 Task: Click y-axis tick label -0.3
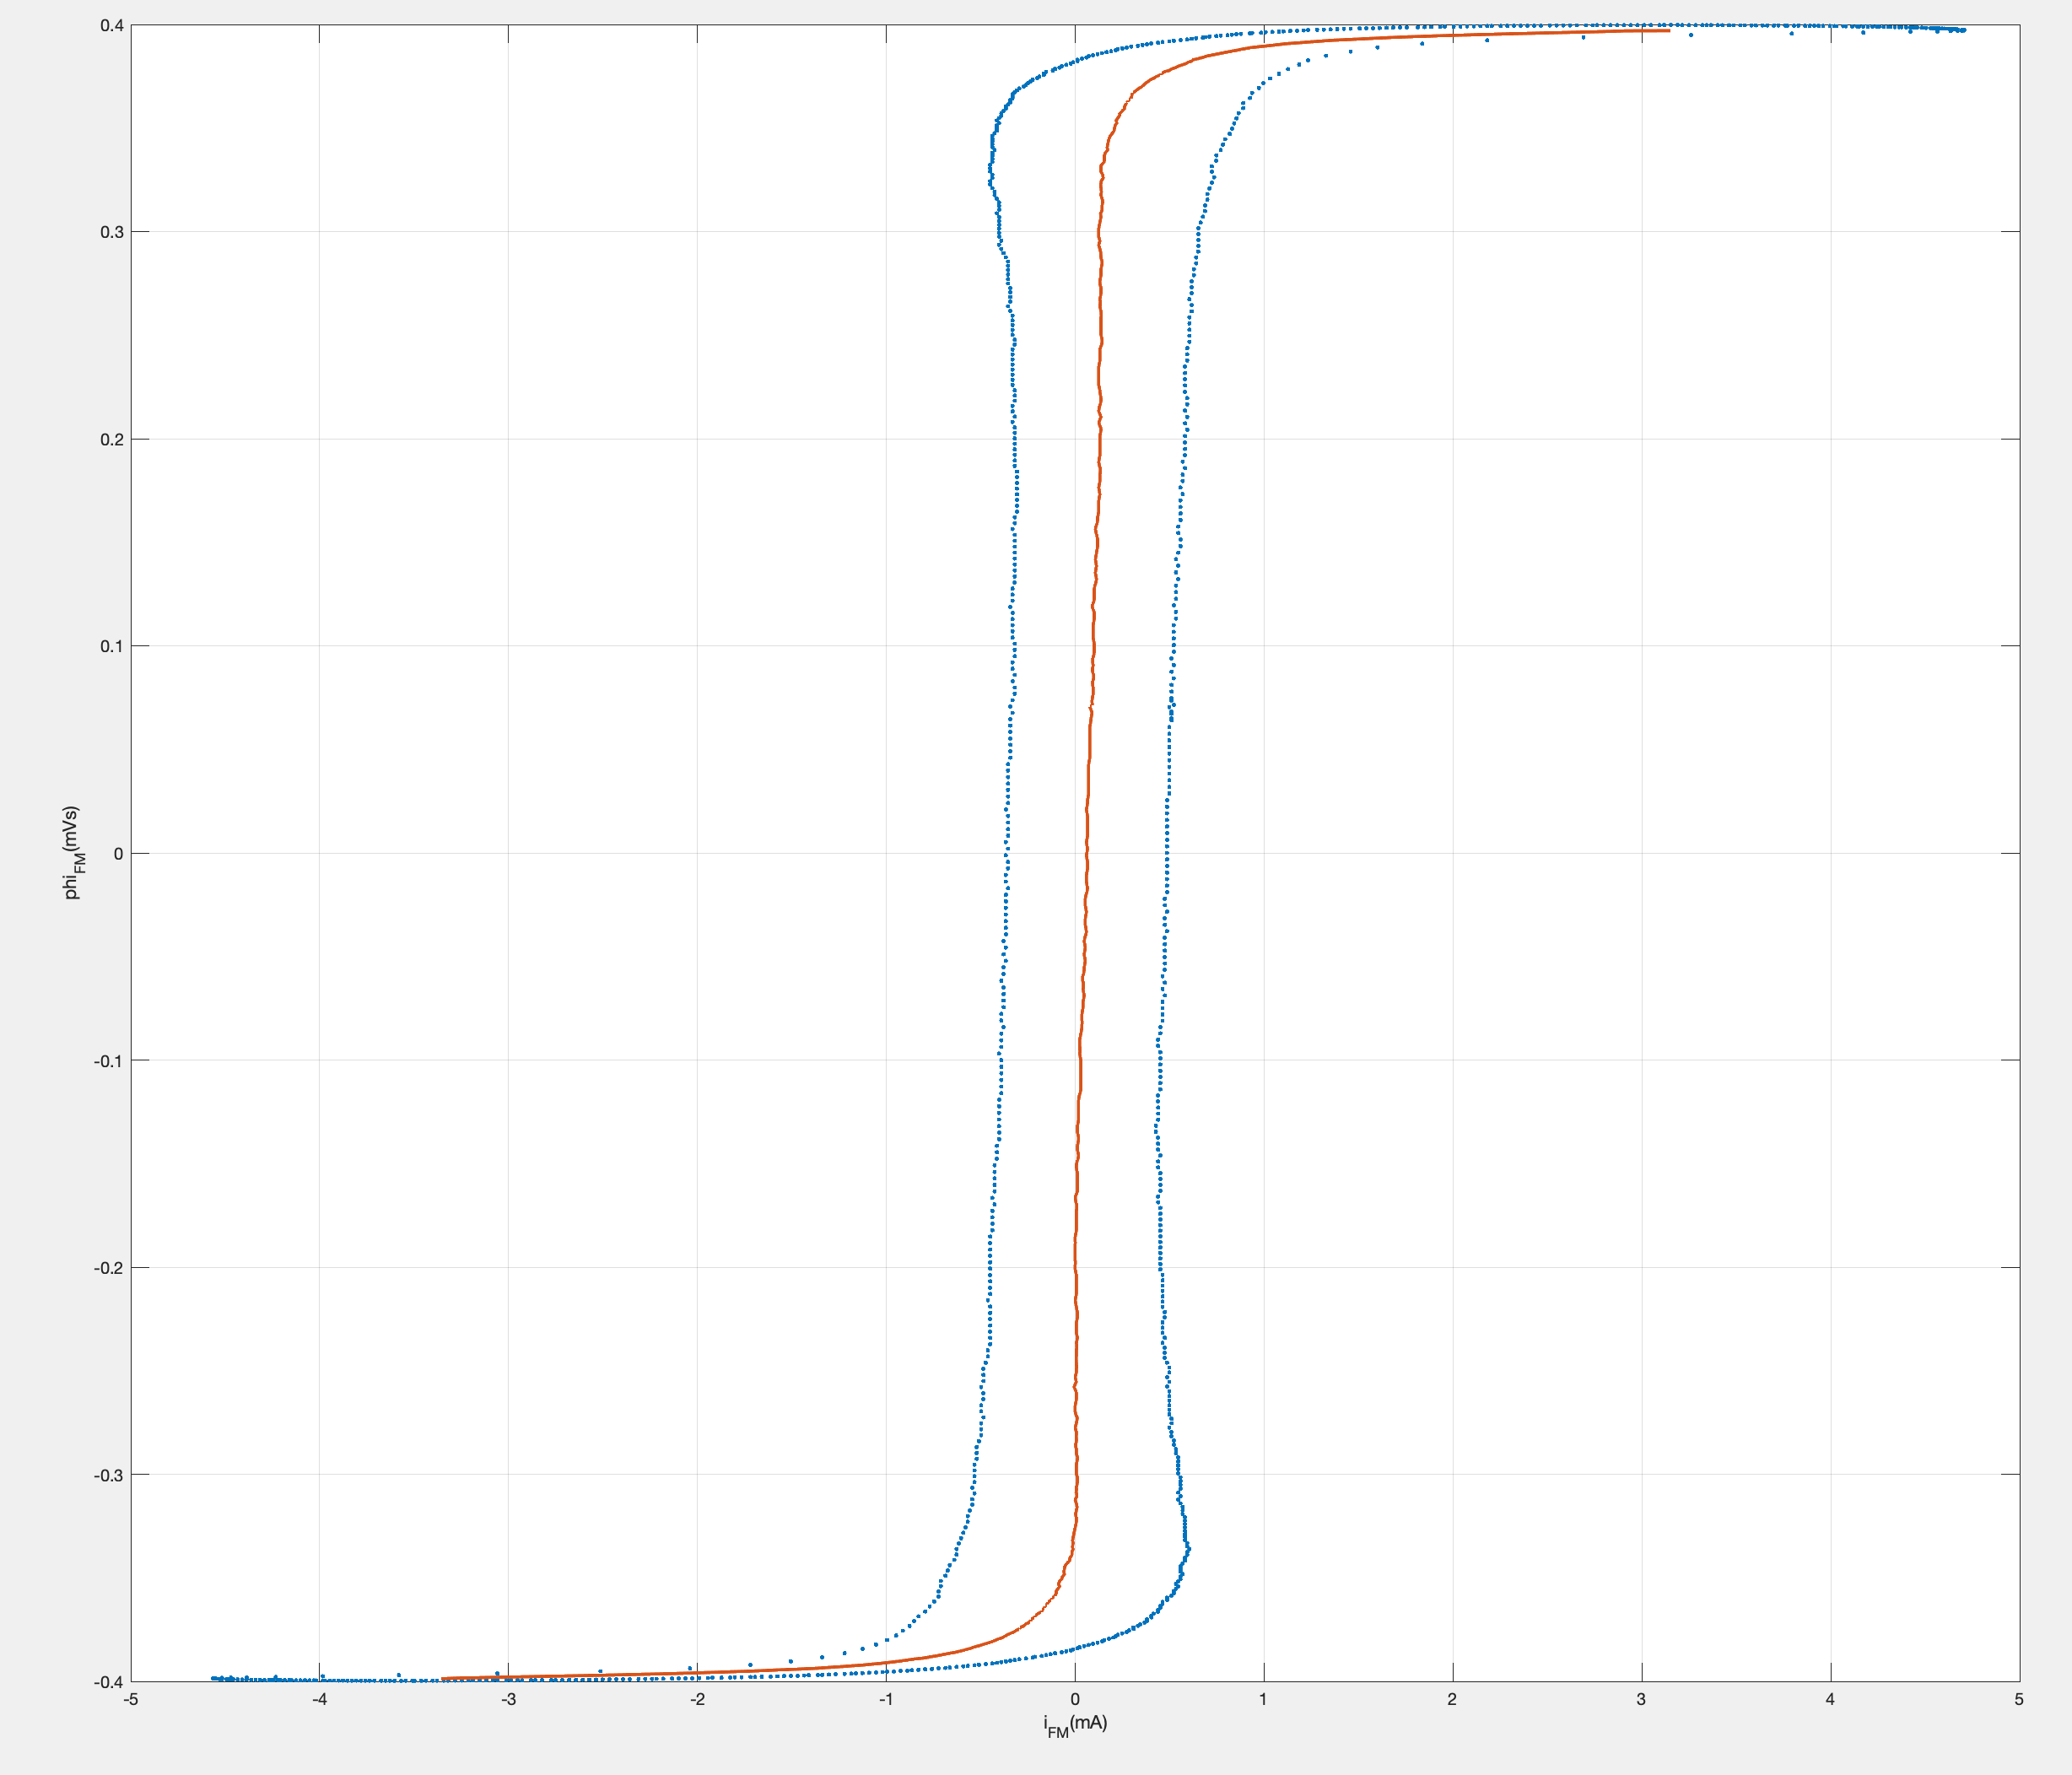click(x=108, y=1475)
